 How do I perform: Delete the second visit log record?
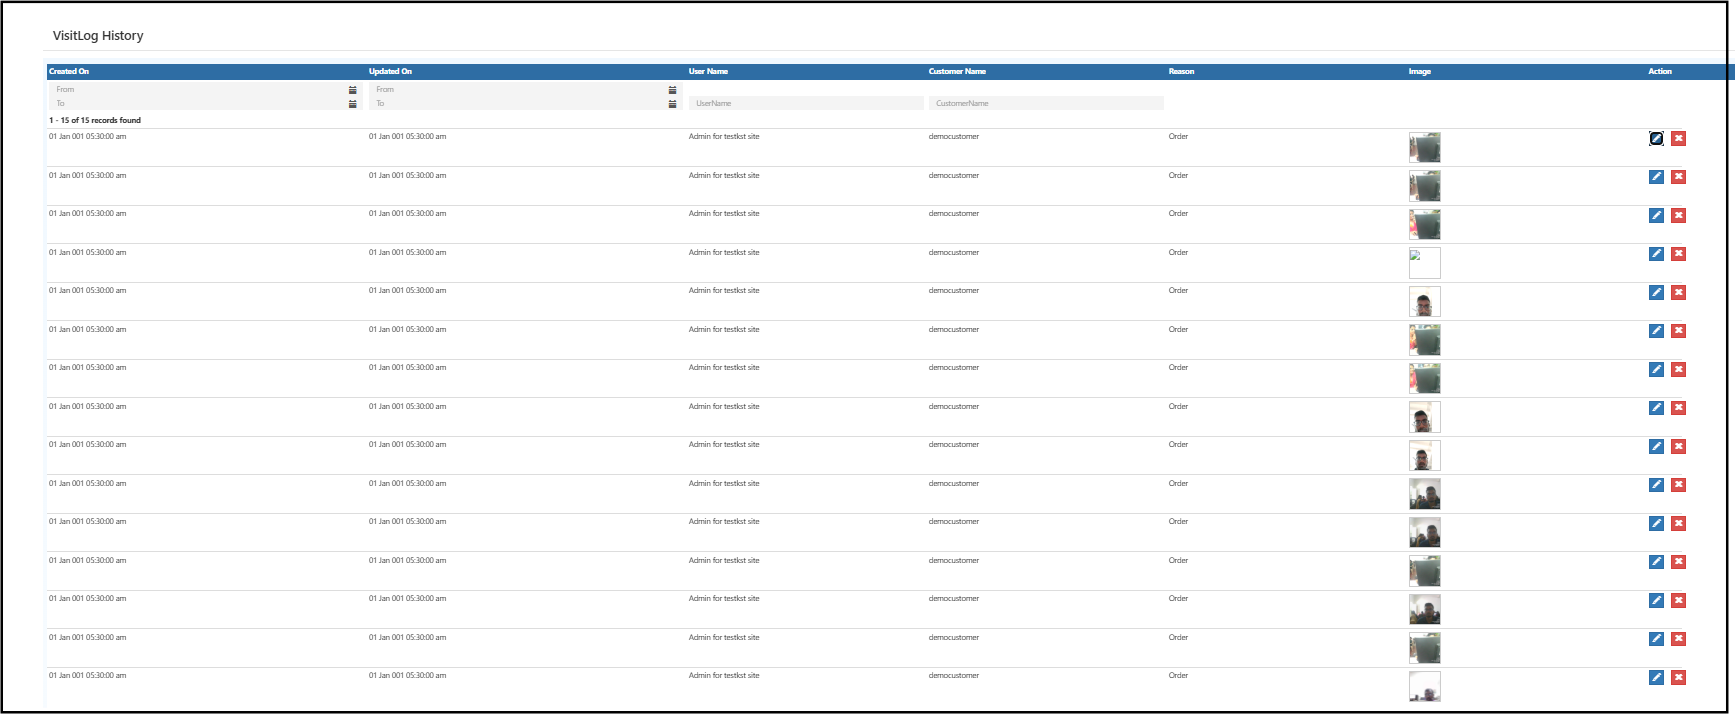click(1678, 177)
